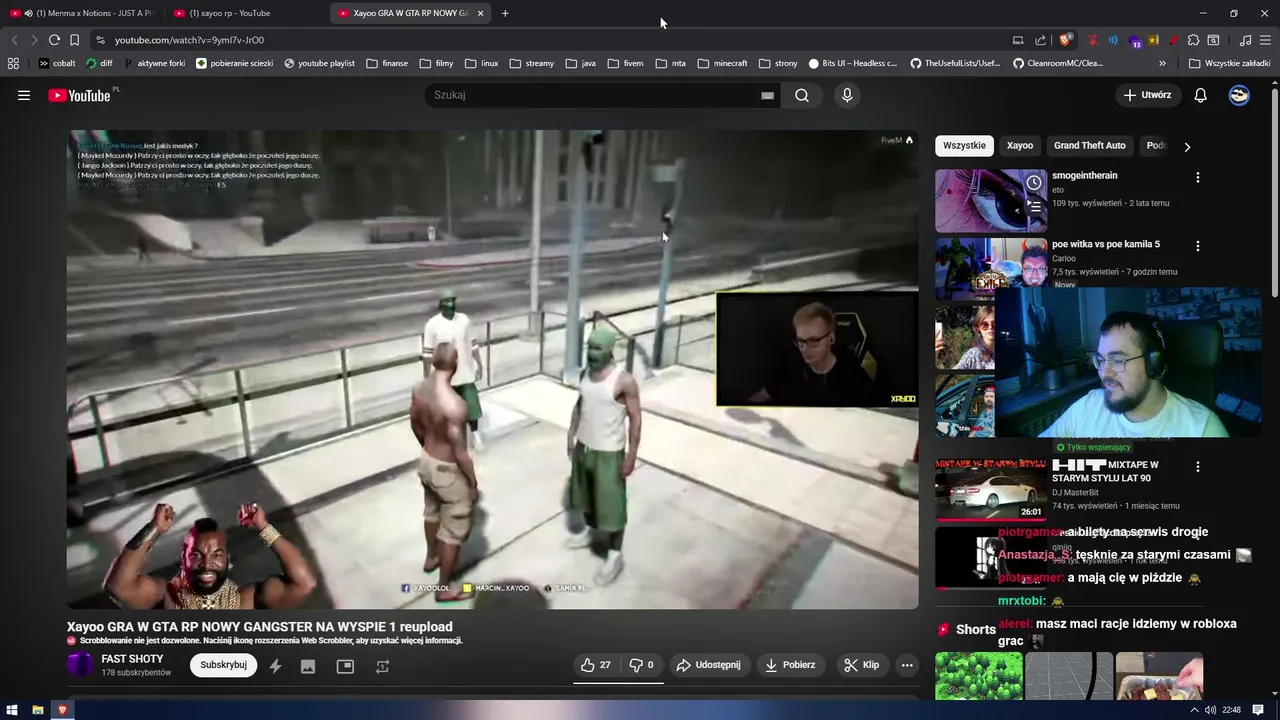Click the Pobierz download button

[x=790, y=665]
